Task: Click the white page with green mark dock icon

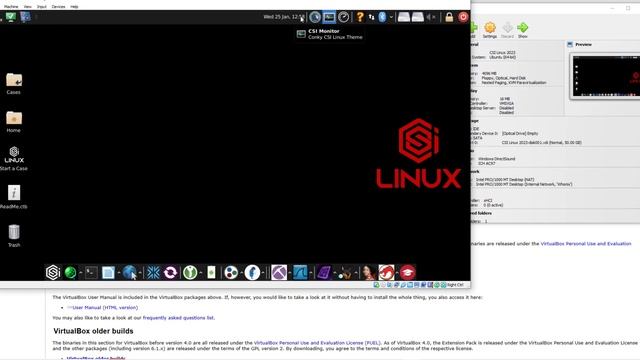Action: (x=211, y=272)
